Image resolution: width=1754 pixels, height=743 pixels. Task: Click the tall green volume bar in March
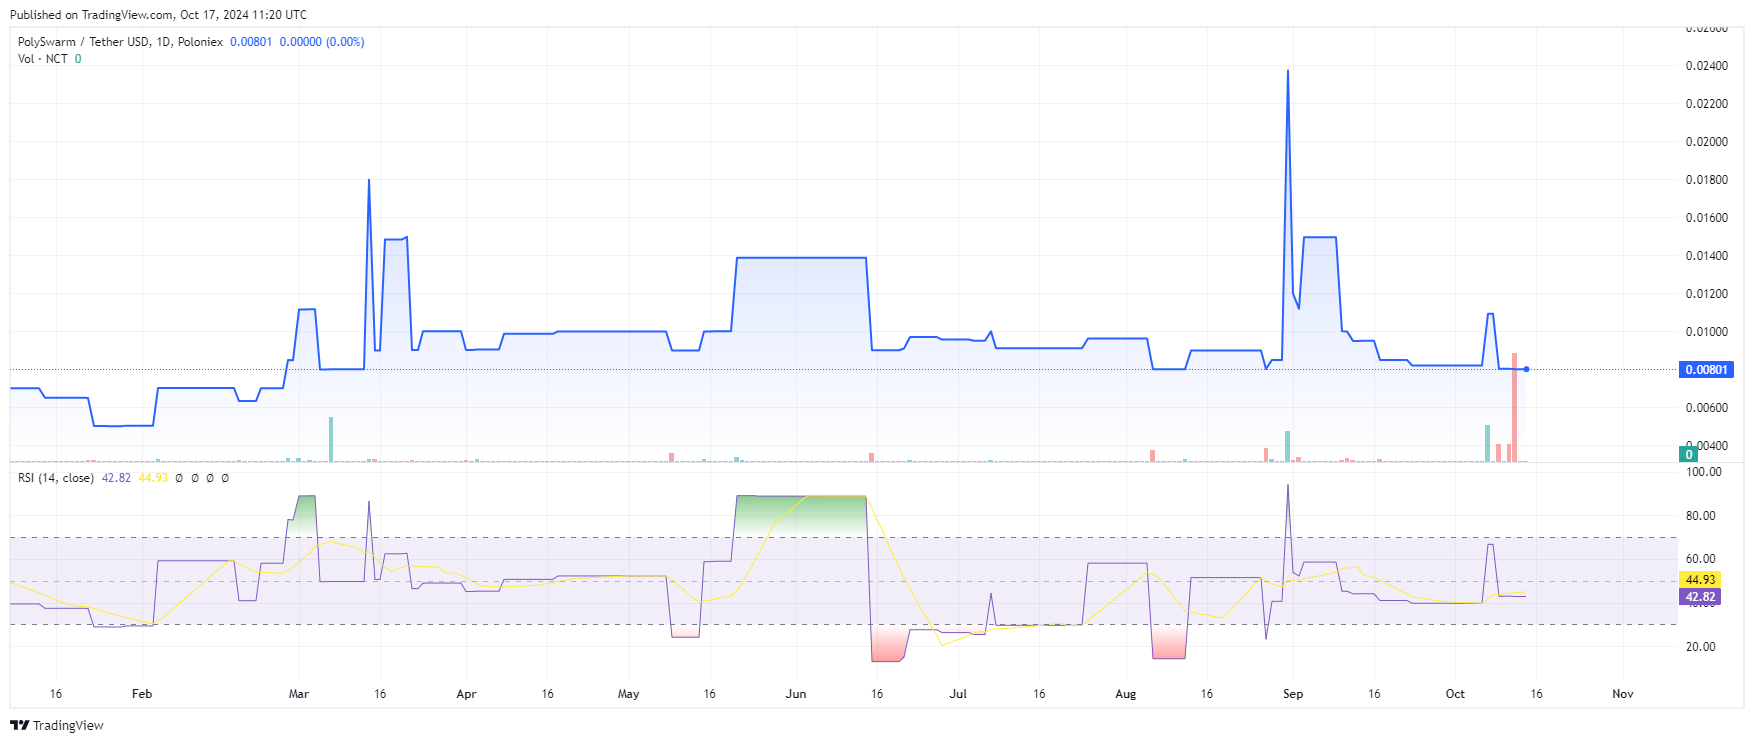pos(331,439)
